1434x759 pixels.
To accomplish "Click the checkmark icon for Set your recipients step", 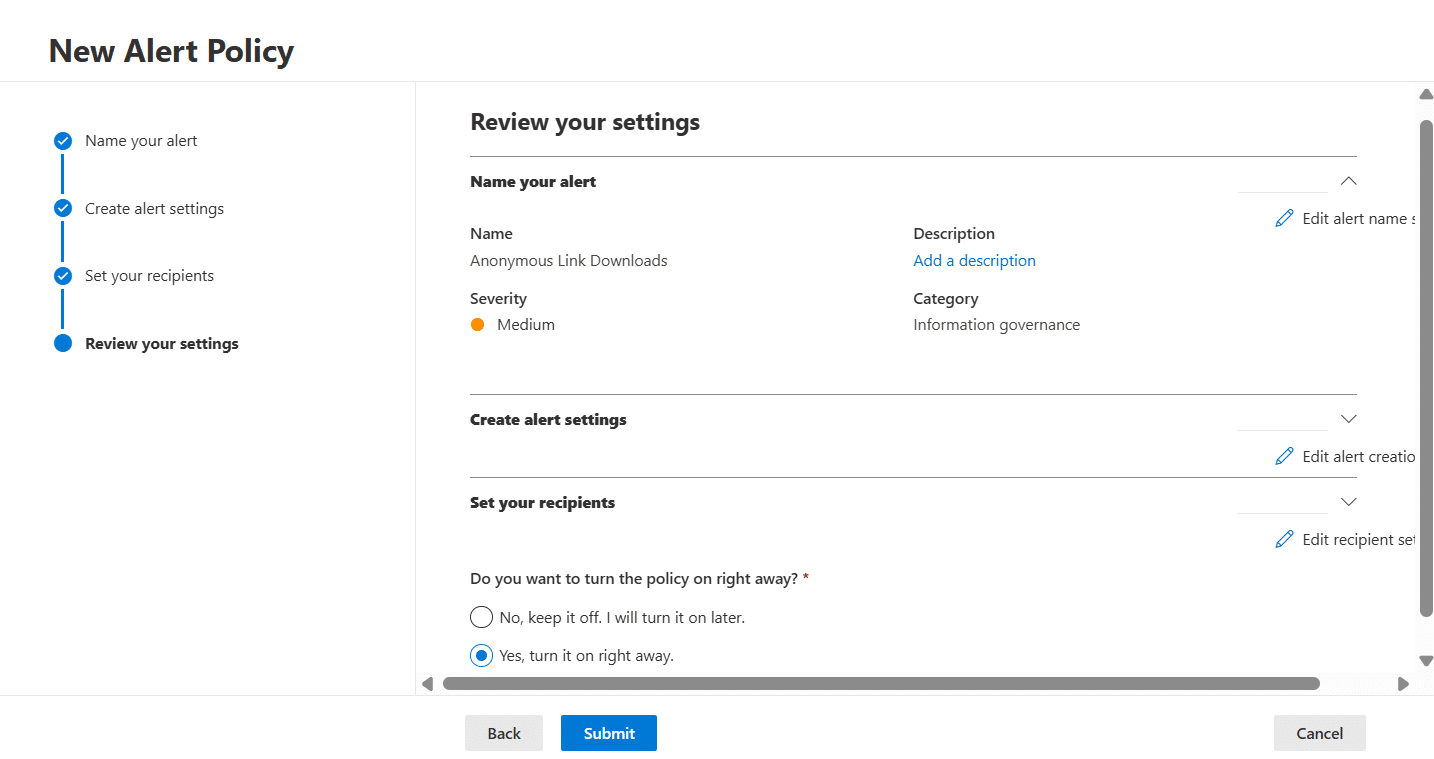I will pos(63,276).
